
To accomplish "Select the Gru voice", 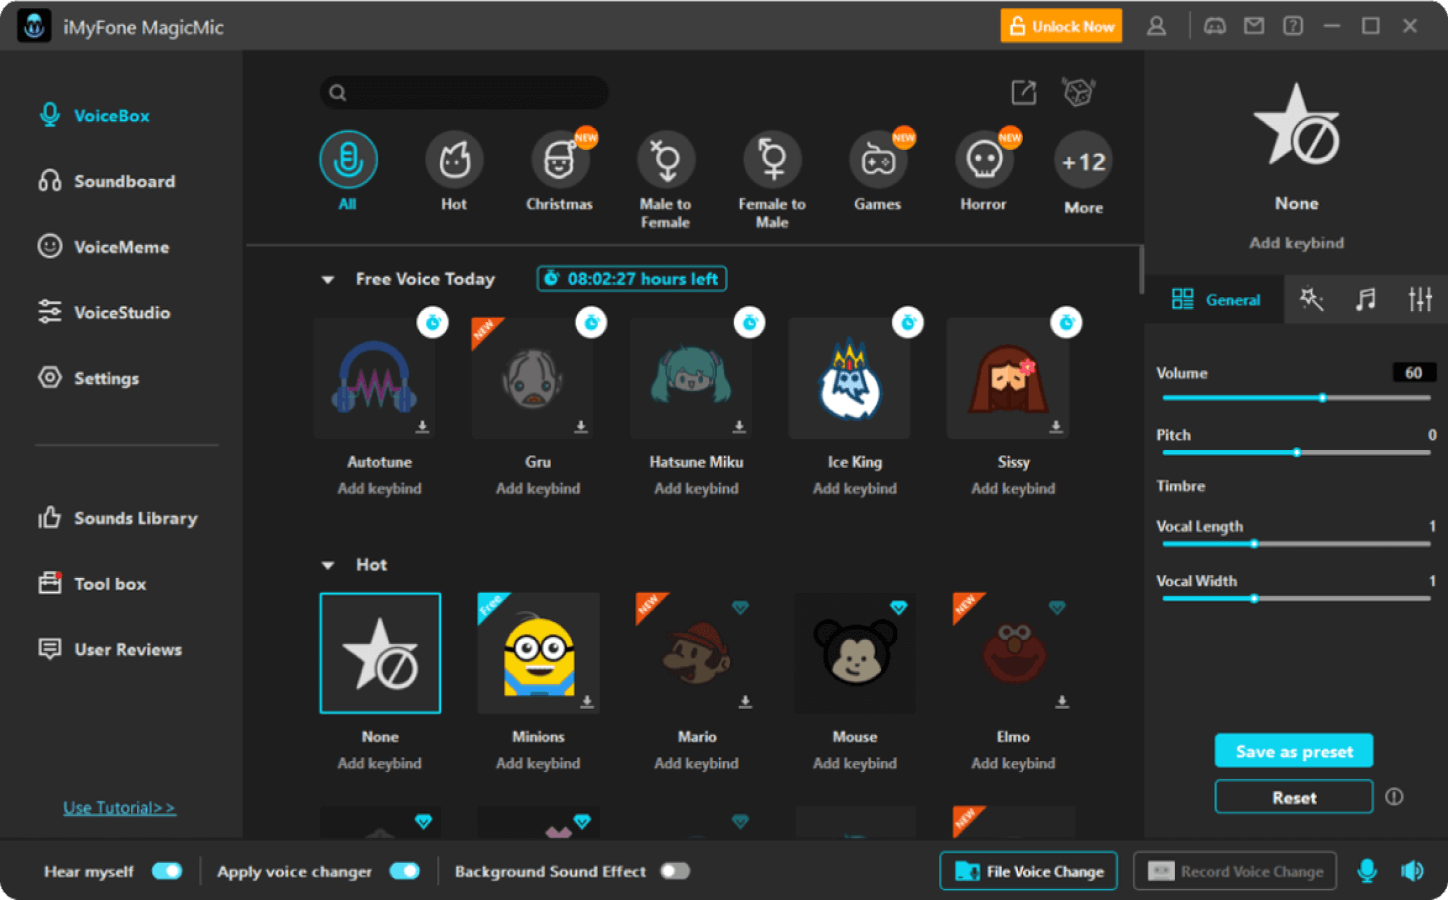I will [533, 379].
